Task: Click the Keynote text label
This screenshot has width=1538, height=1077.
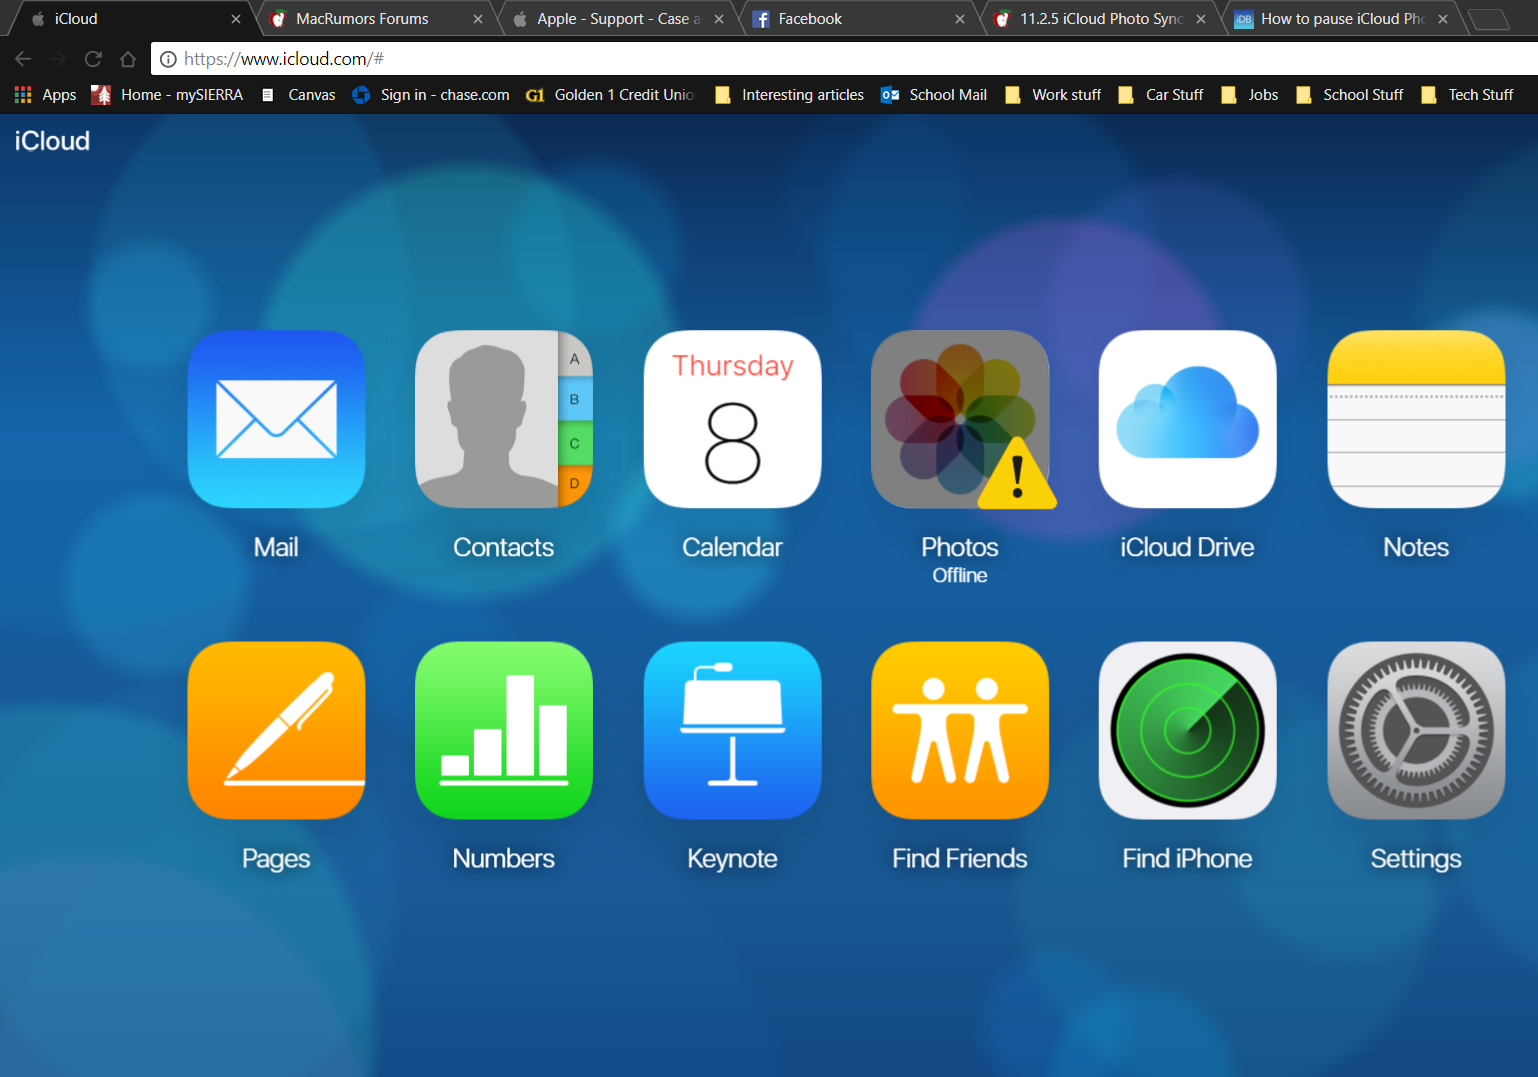Action: (x=732, y=859)
